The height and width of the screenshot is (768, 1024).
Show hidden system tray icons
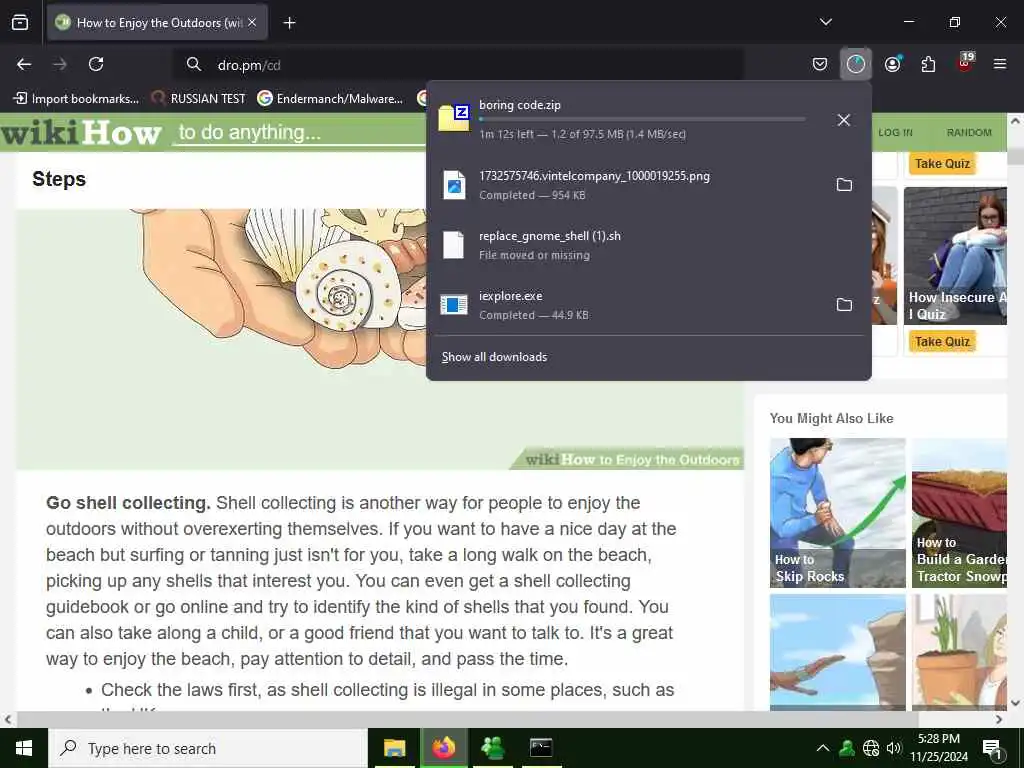click(x=823, y=748)
